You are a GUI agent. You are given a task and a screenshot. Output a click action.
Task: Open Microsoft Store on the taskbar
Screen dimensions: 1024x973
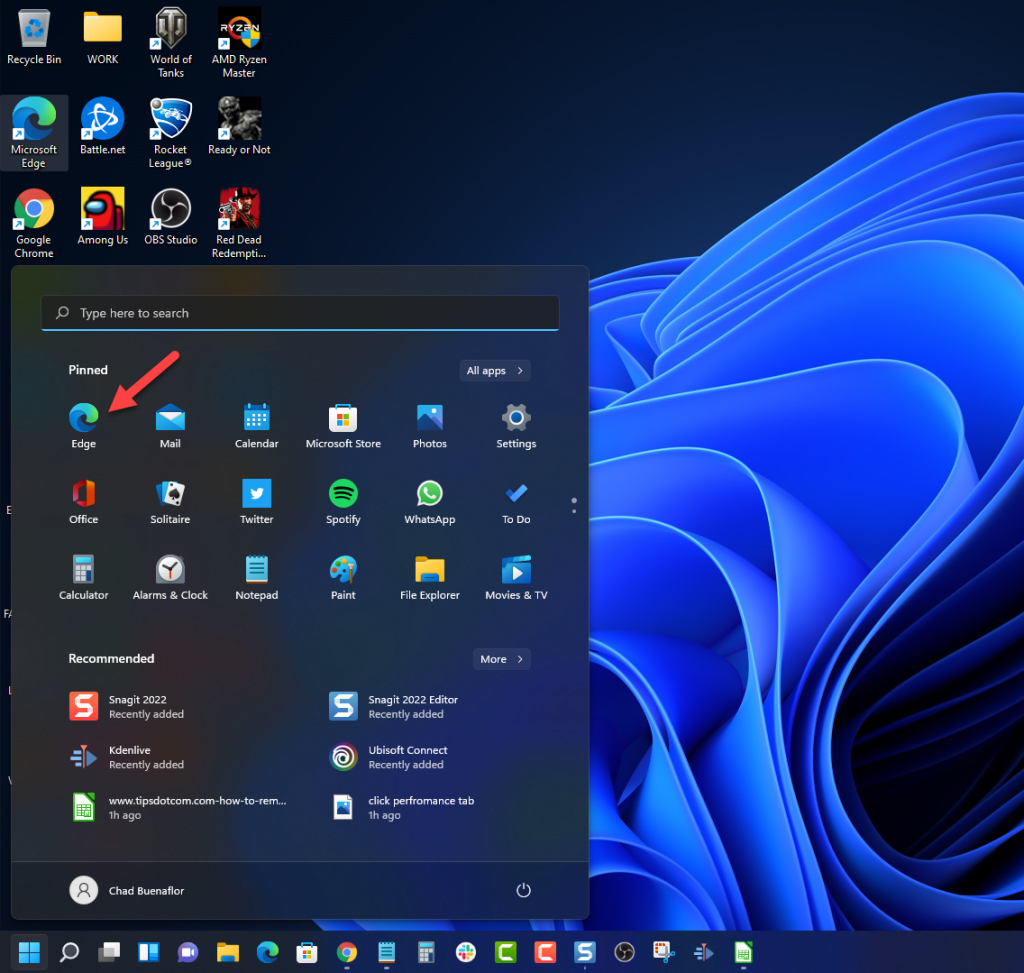(307, 953)
